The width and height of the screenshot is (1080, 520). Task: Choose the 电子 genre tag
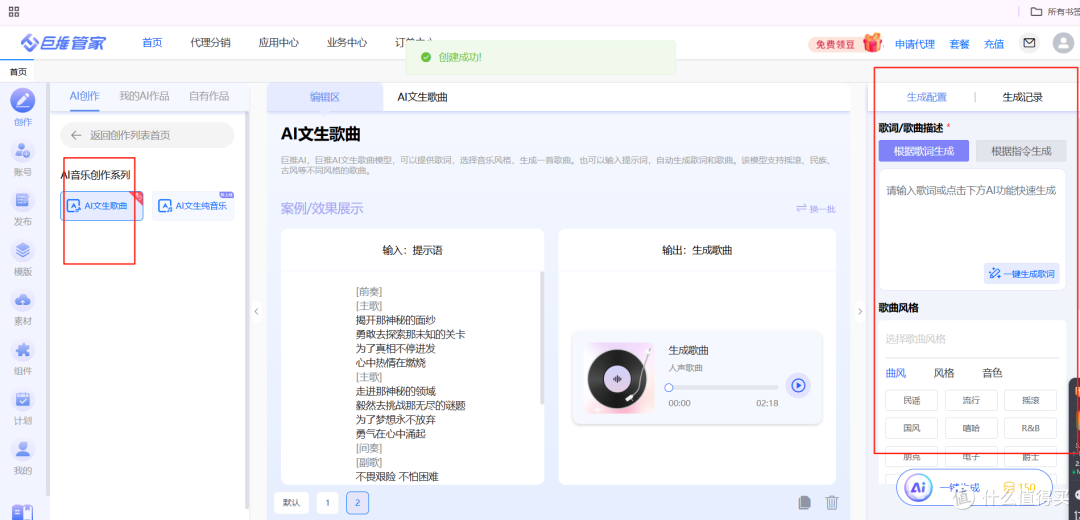971,457
